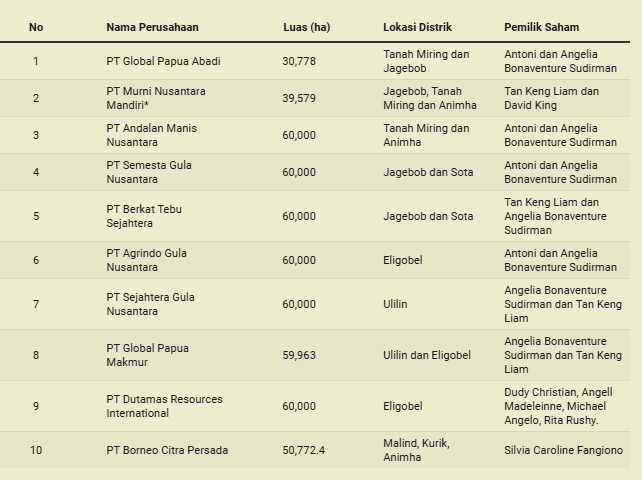Click the "Pemilik Saham" column header
Viewport: 642px width, 480px height.
coord(541,27)
